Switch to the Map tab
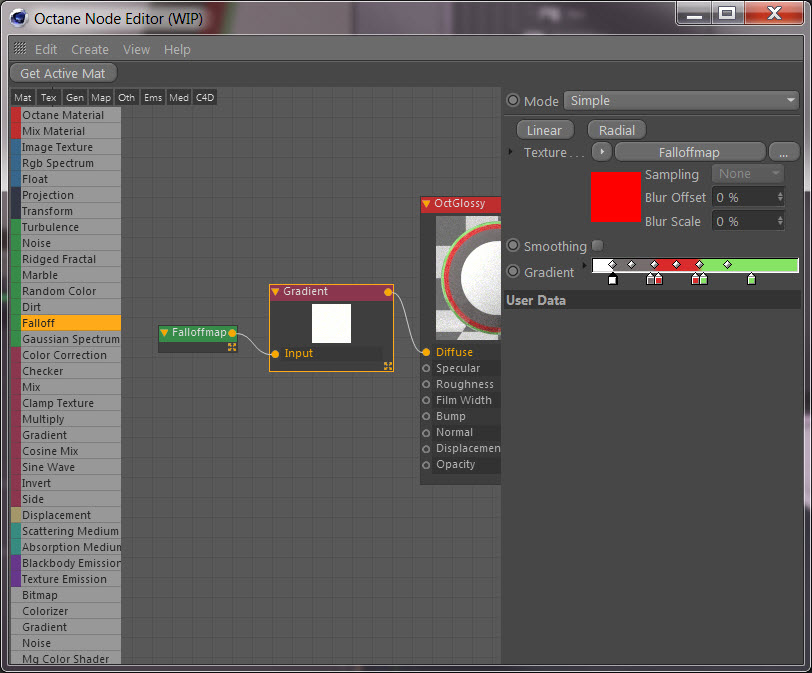The image size is (812, 673). click(x=100, y=97)
